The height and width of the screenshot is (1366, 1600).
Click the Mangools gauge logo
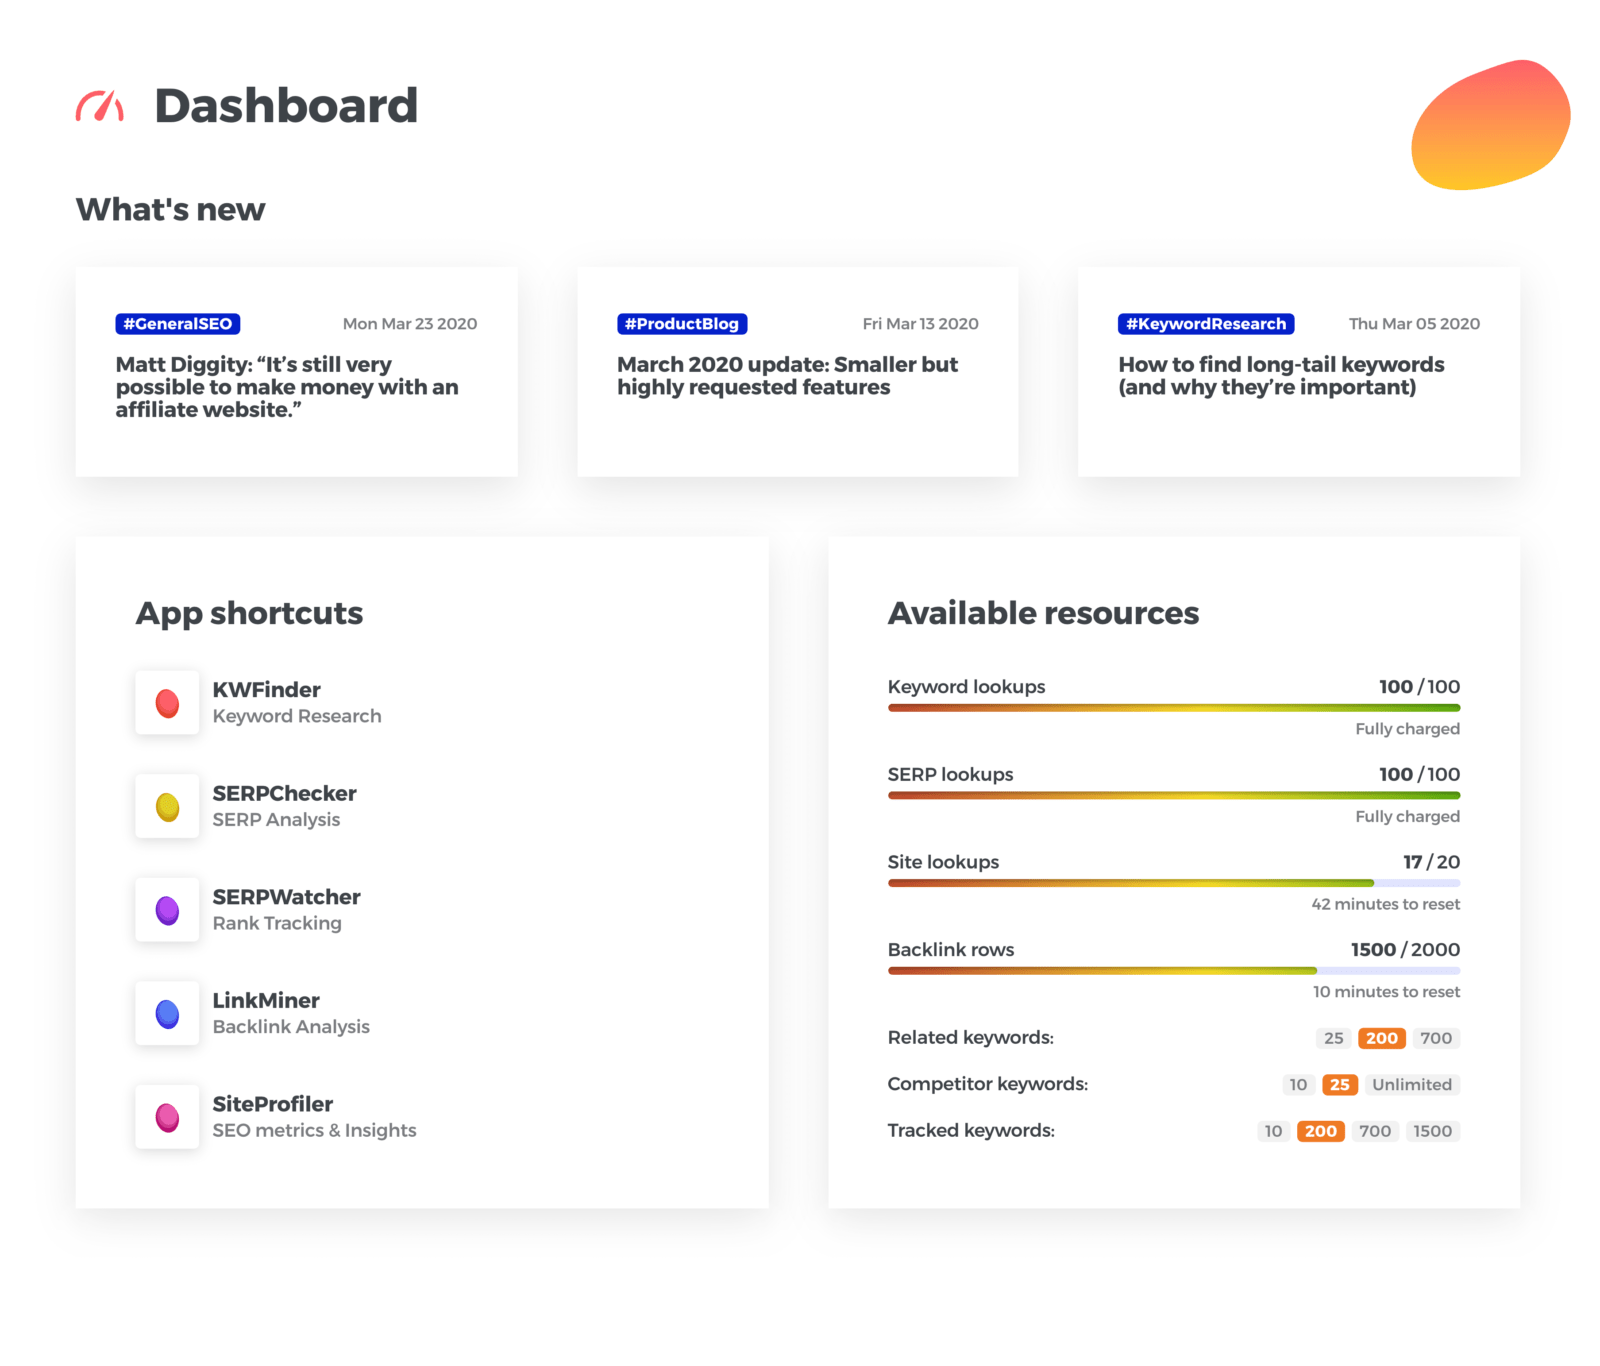click(98, 105)
